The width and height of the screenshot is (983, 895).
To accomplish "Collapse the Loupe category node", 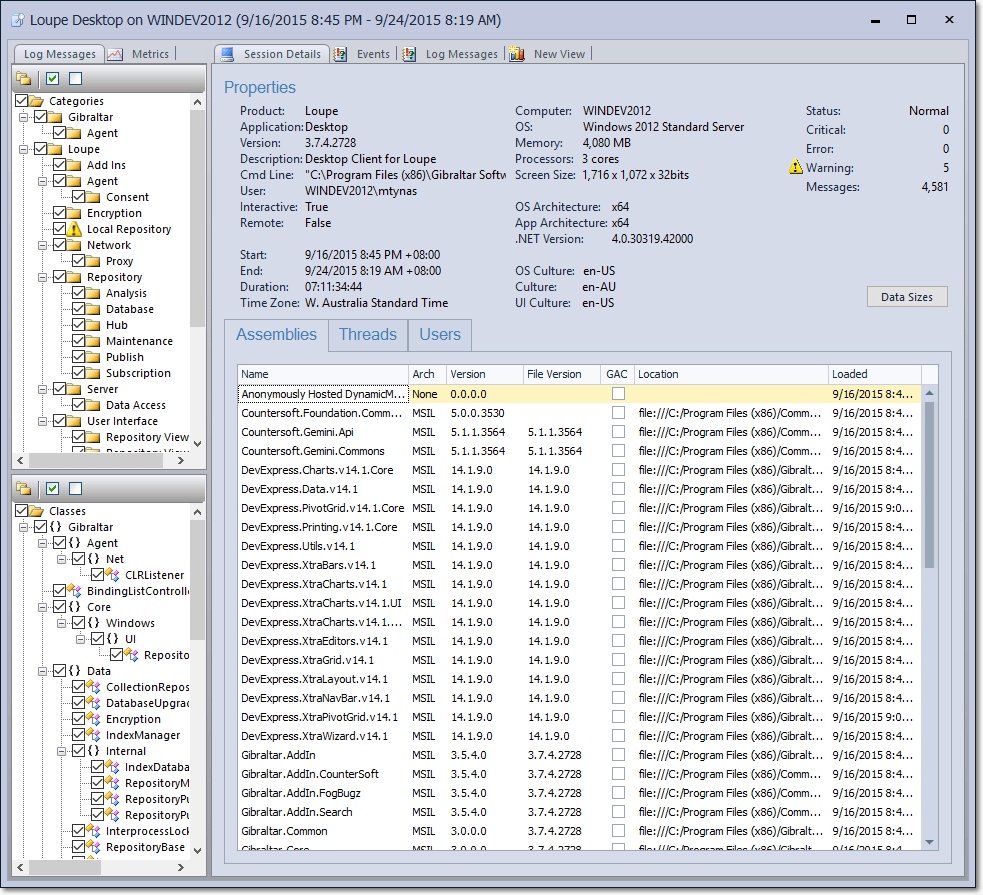I will (23, 149).
